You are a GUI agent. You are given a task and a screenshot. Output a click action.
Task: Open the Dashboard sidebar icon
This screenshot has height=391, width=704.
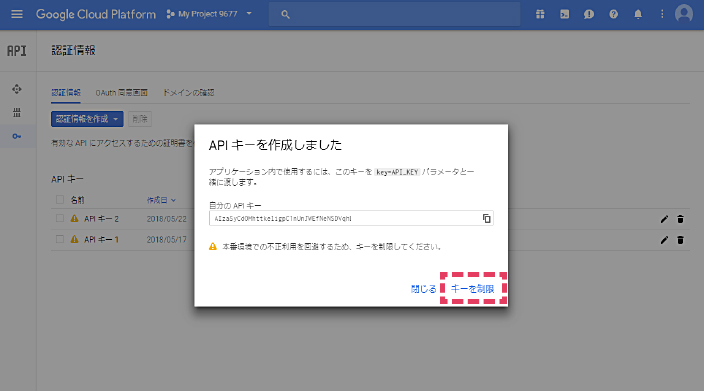pos(17,89)
